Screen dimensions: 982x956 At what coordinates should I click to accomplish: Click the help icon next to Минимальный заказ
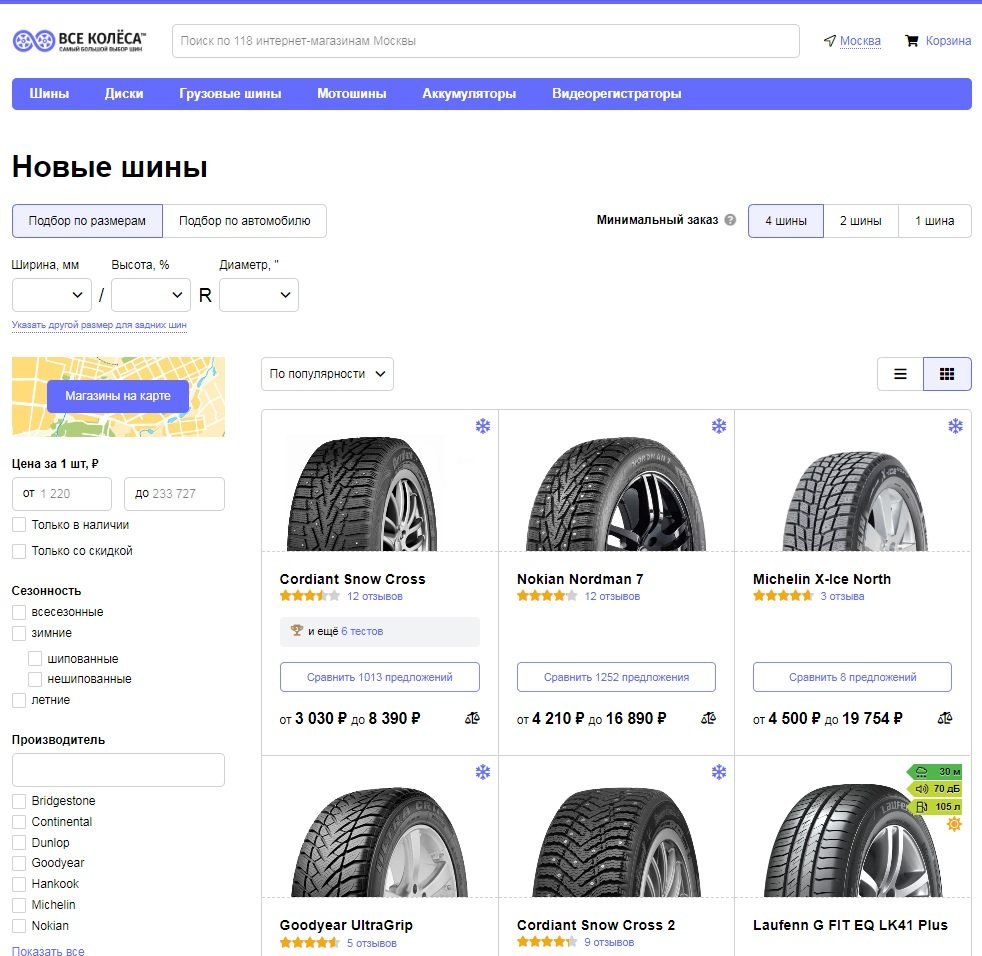point(730,220)
